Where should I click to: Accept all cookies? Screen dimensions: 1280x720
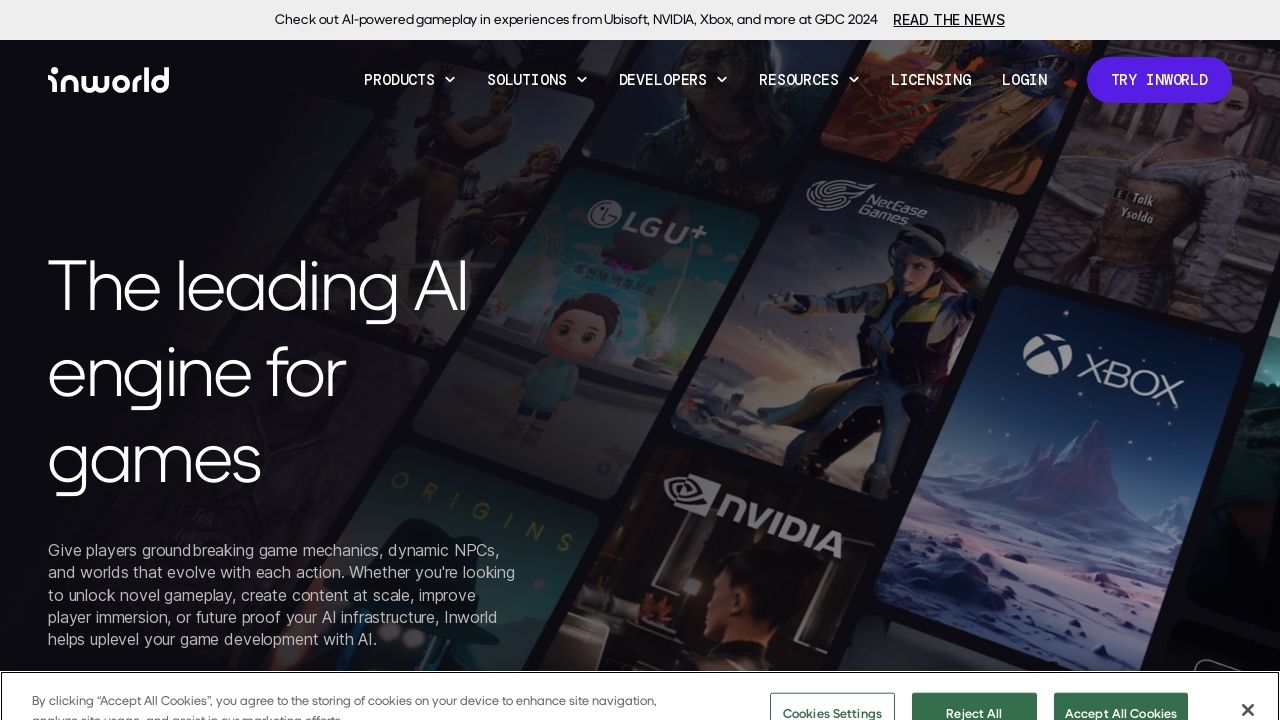tap(1121, 707)
